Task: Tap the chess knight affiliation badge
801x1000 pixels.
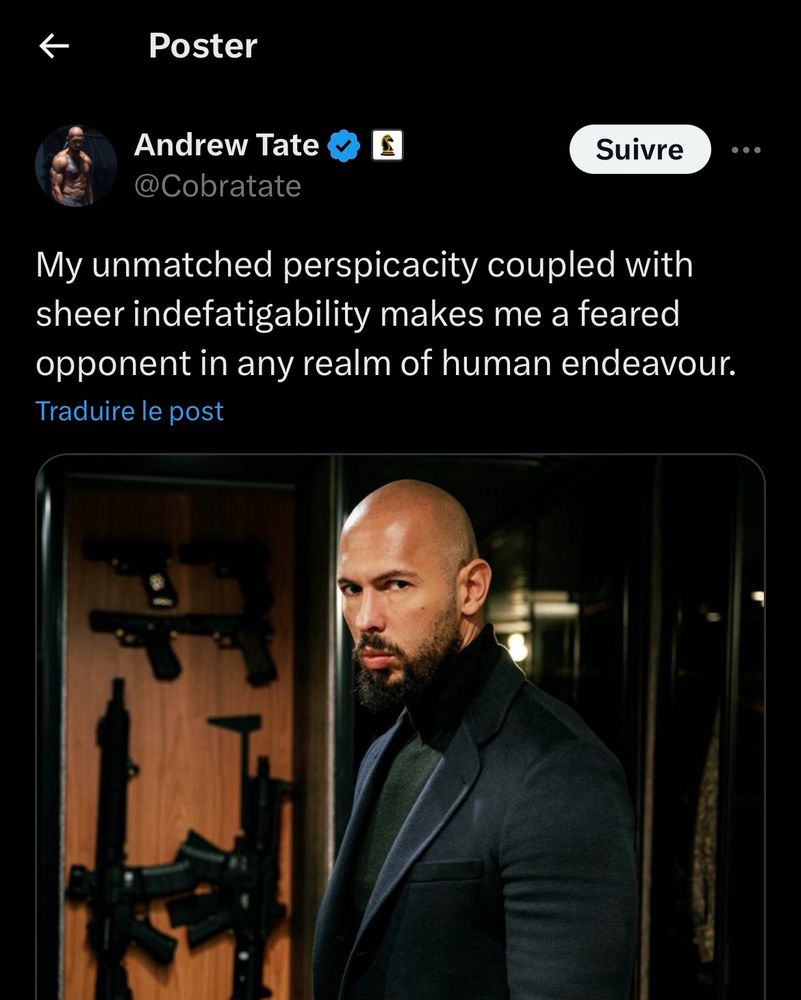Action: click(387, 145)
